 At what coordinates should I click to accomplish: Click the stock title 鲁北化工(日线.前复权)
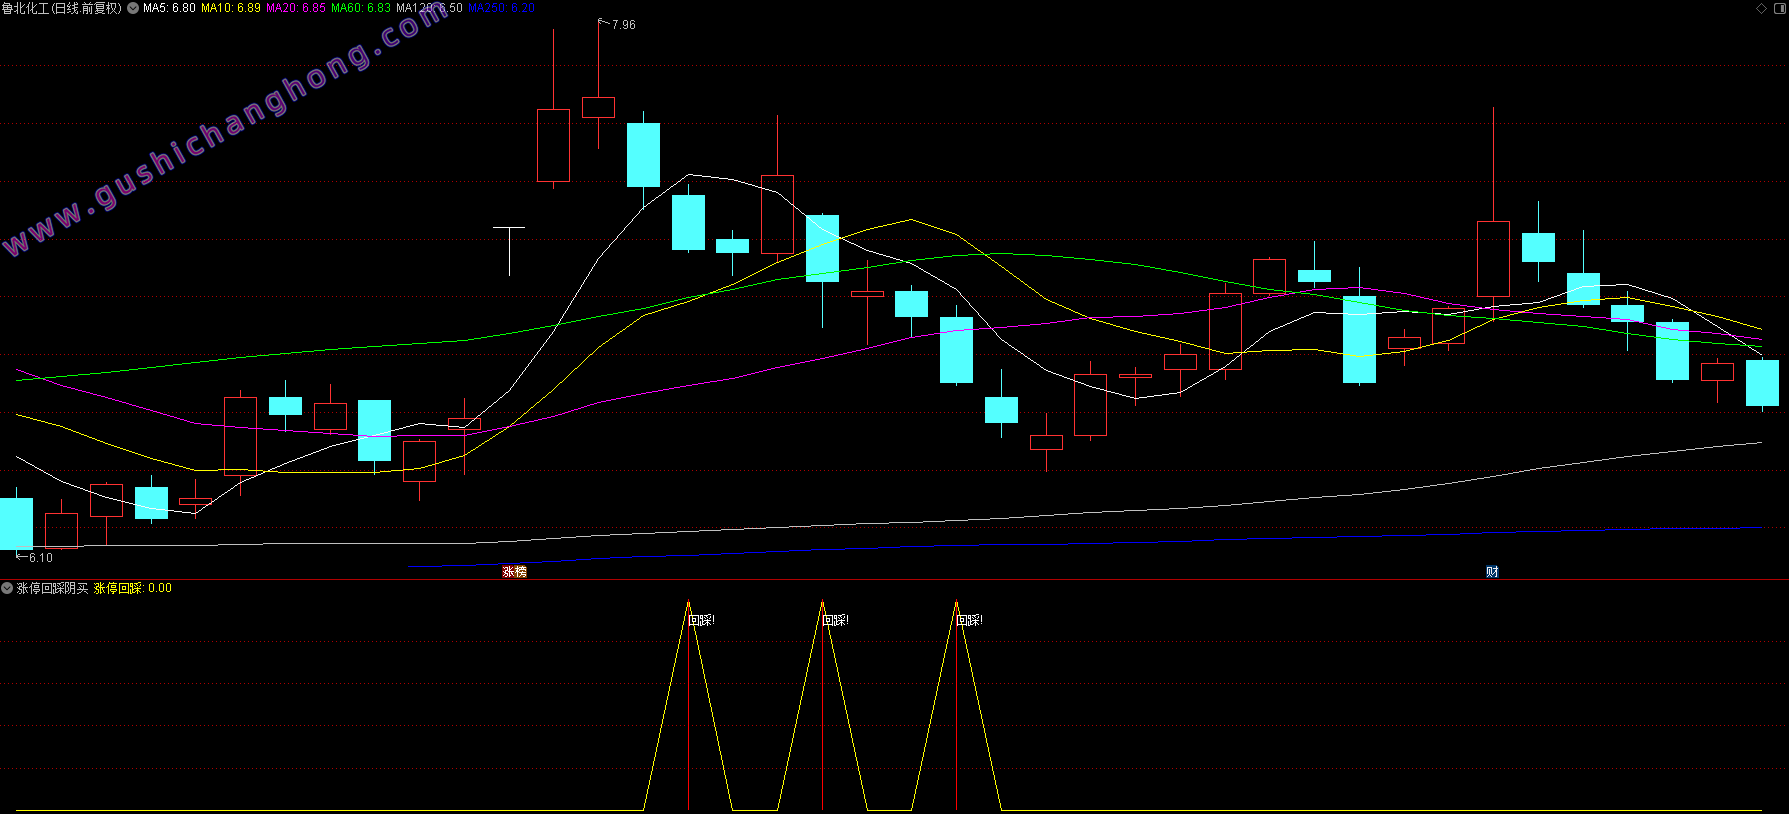coord(62,8)
